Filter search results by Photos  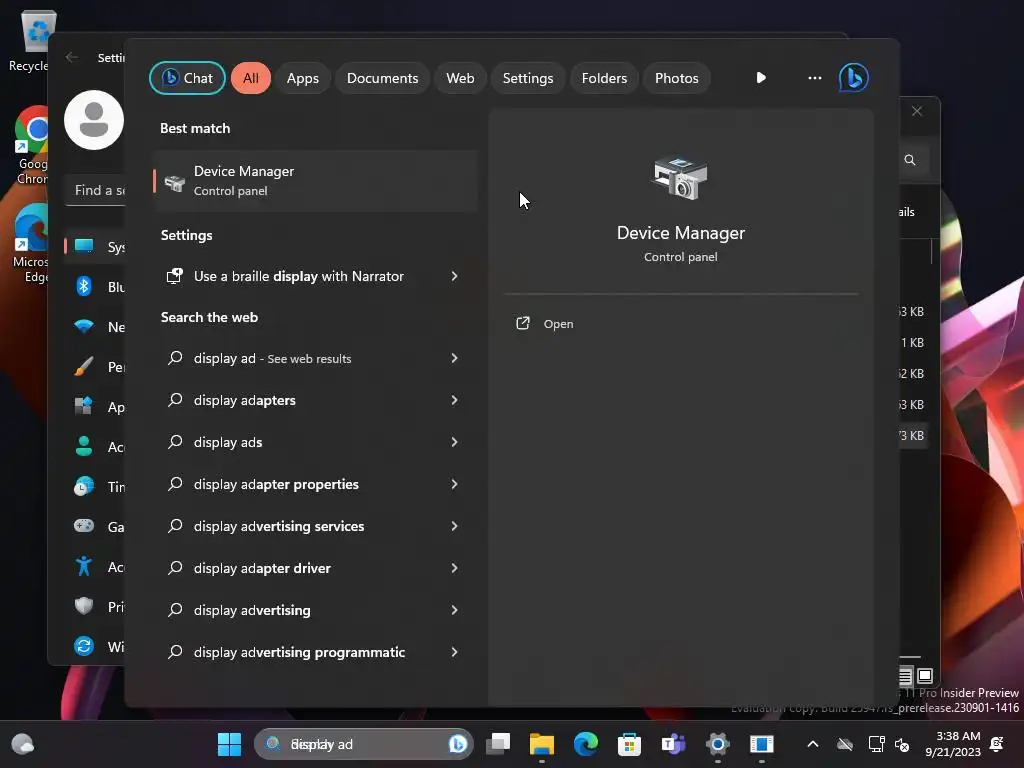coord(677,78)
